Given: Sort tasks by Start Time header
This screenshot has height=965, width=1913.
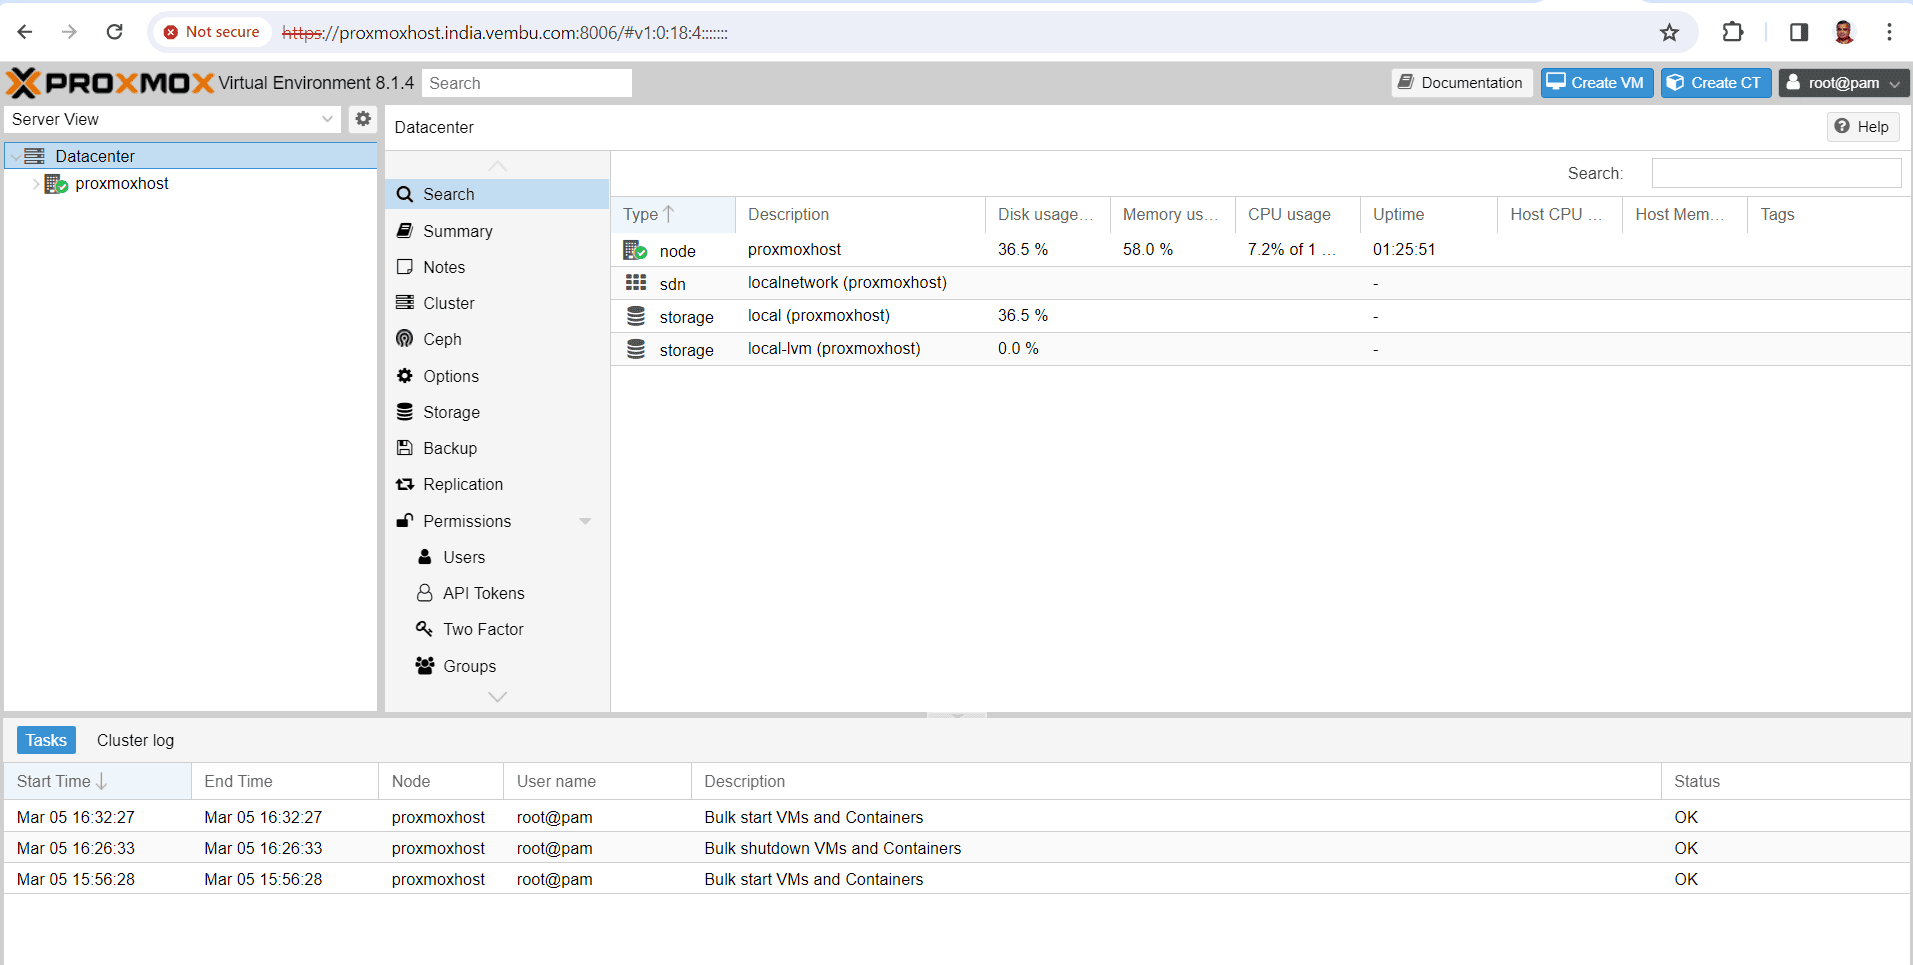Looking at the screenshot, I should 97,781.
